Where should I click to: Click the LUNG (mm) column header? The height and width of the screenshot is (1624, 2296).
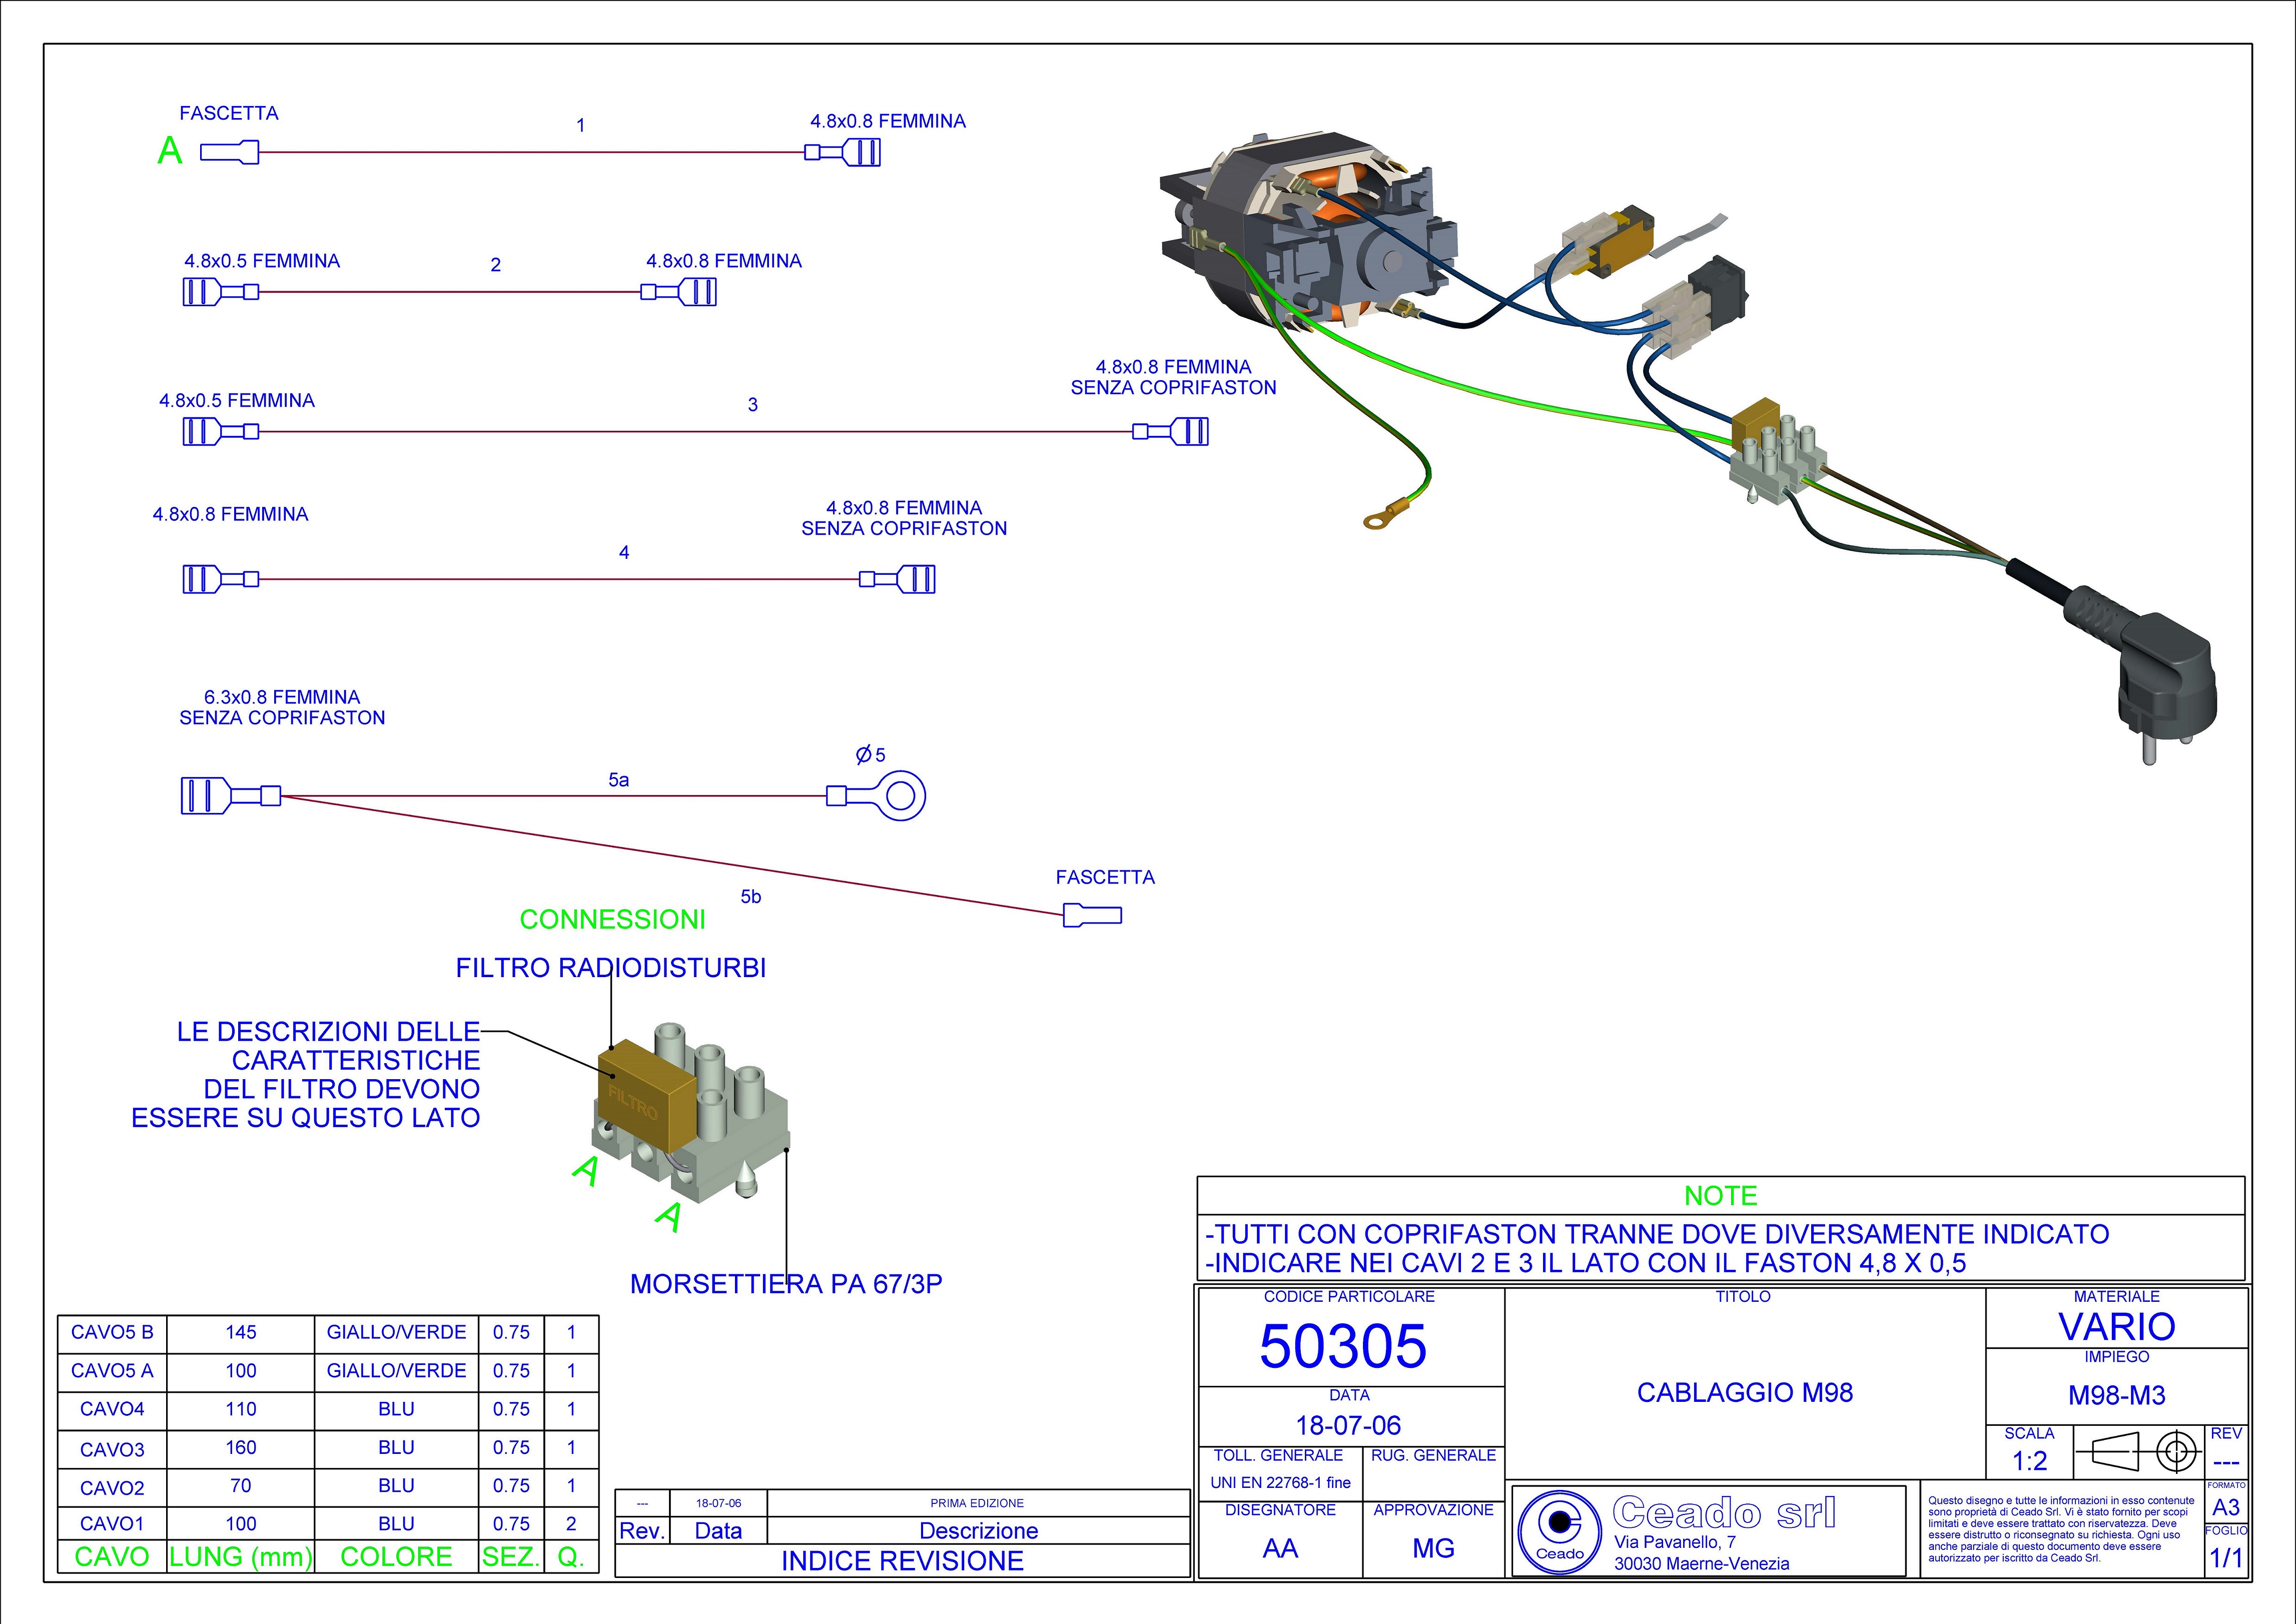pos(240,1557)
